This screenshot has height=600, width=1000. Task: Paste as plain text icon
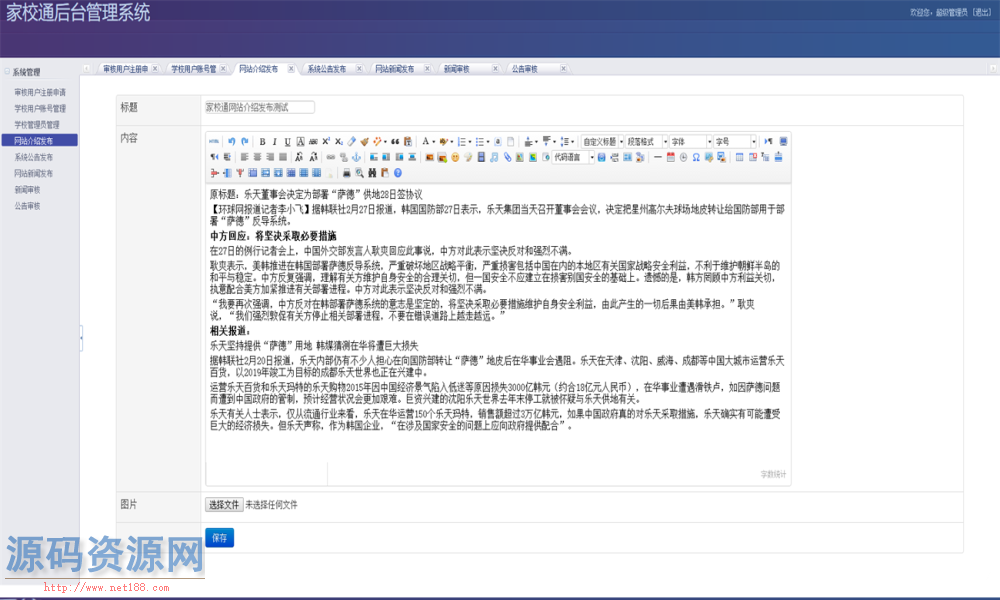[408, 142]
